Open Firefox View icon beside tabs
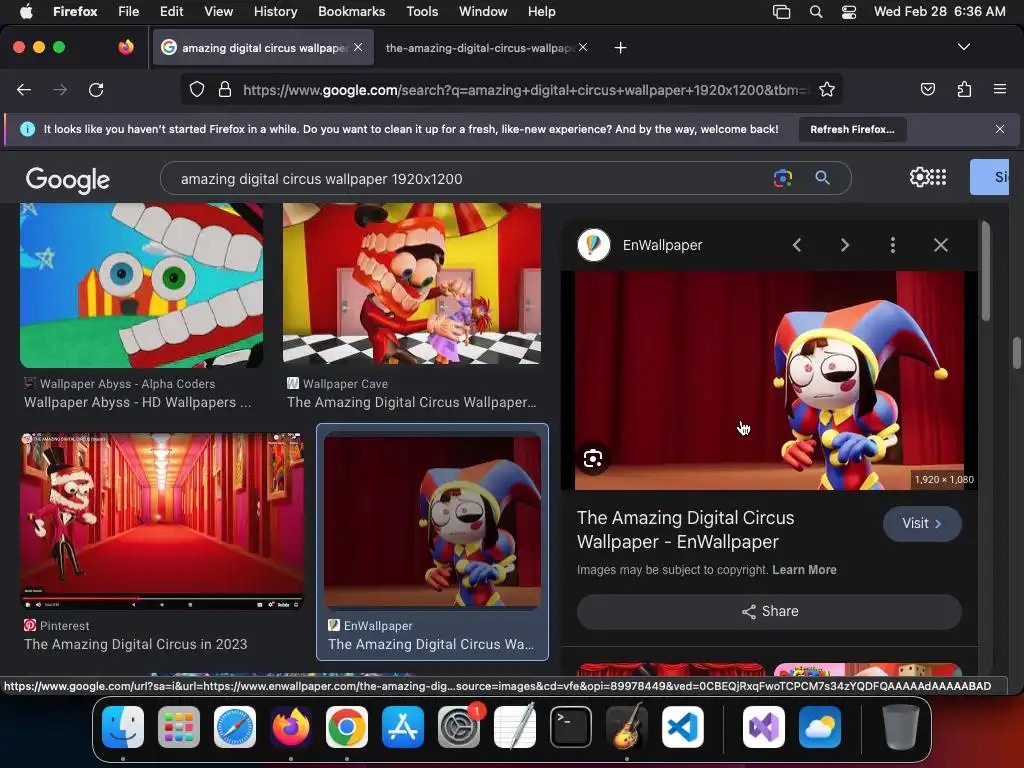The height and width of the screenshot is (768, 1024). [x=126, y=47]
